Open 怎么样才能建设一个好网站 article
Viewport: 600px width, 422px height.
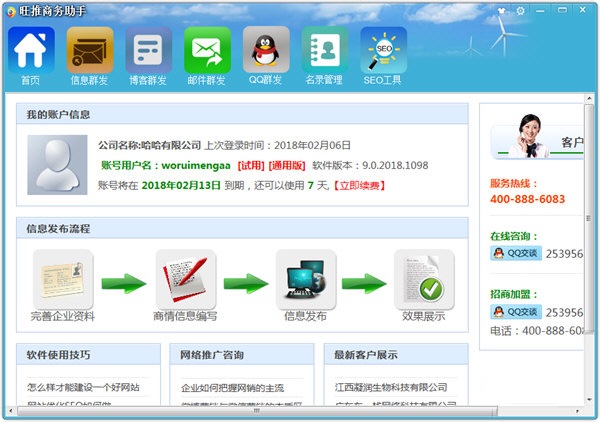[x=83, y=387]
